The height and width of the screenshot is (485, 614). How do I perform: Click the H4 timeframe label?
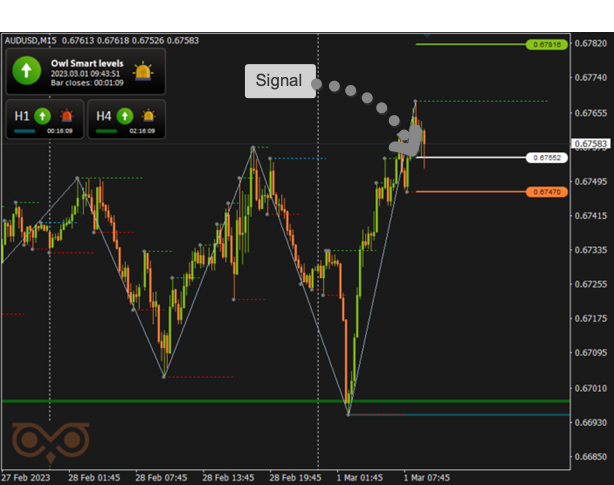(103, 116)
